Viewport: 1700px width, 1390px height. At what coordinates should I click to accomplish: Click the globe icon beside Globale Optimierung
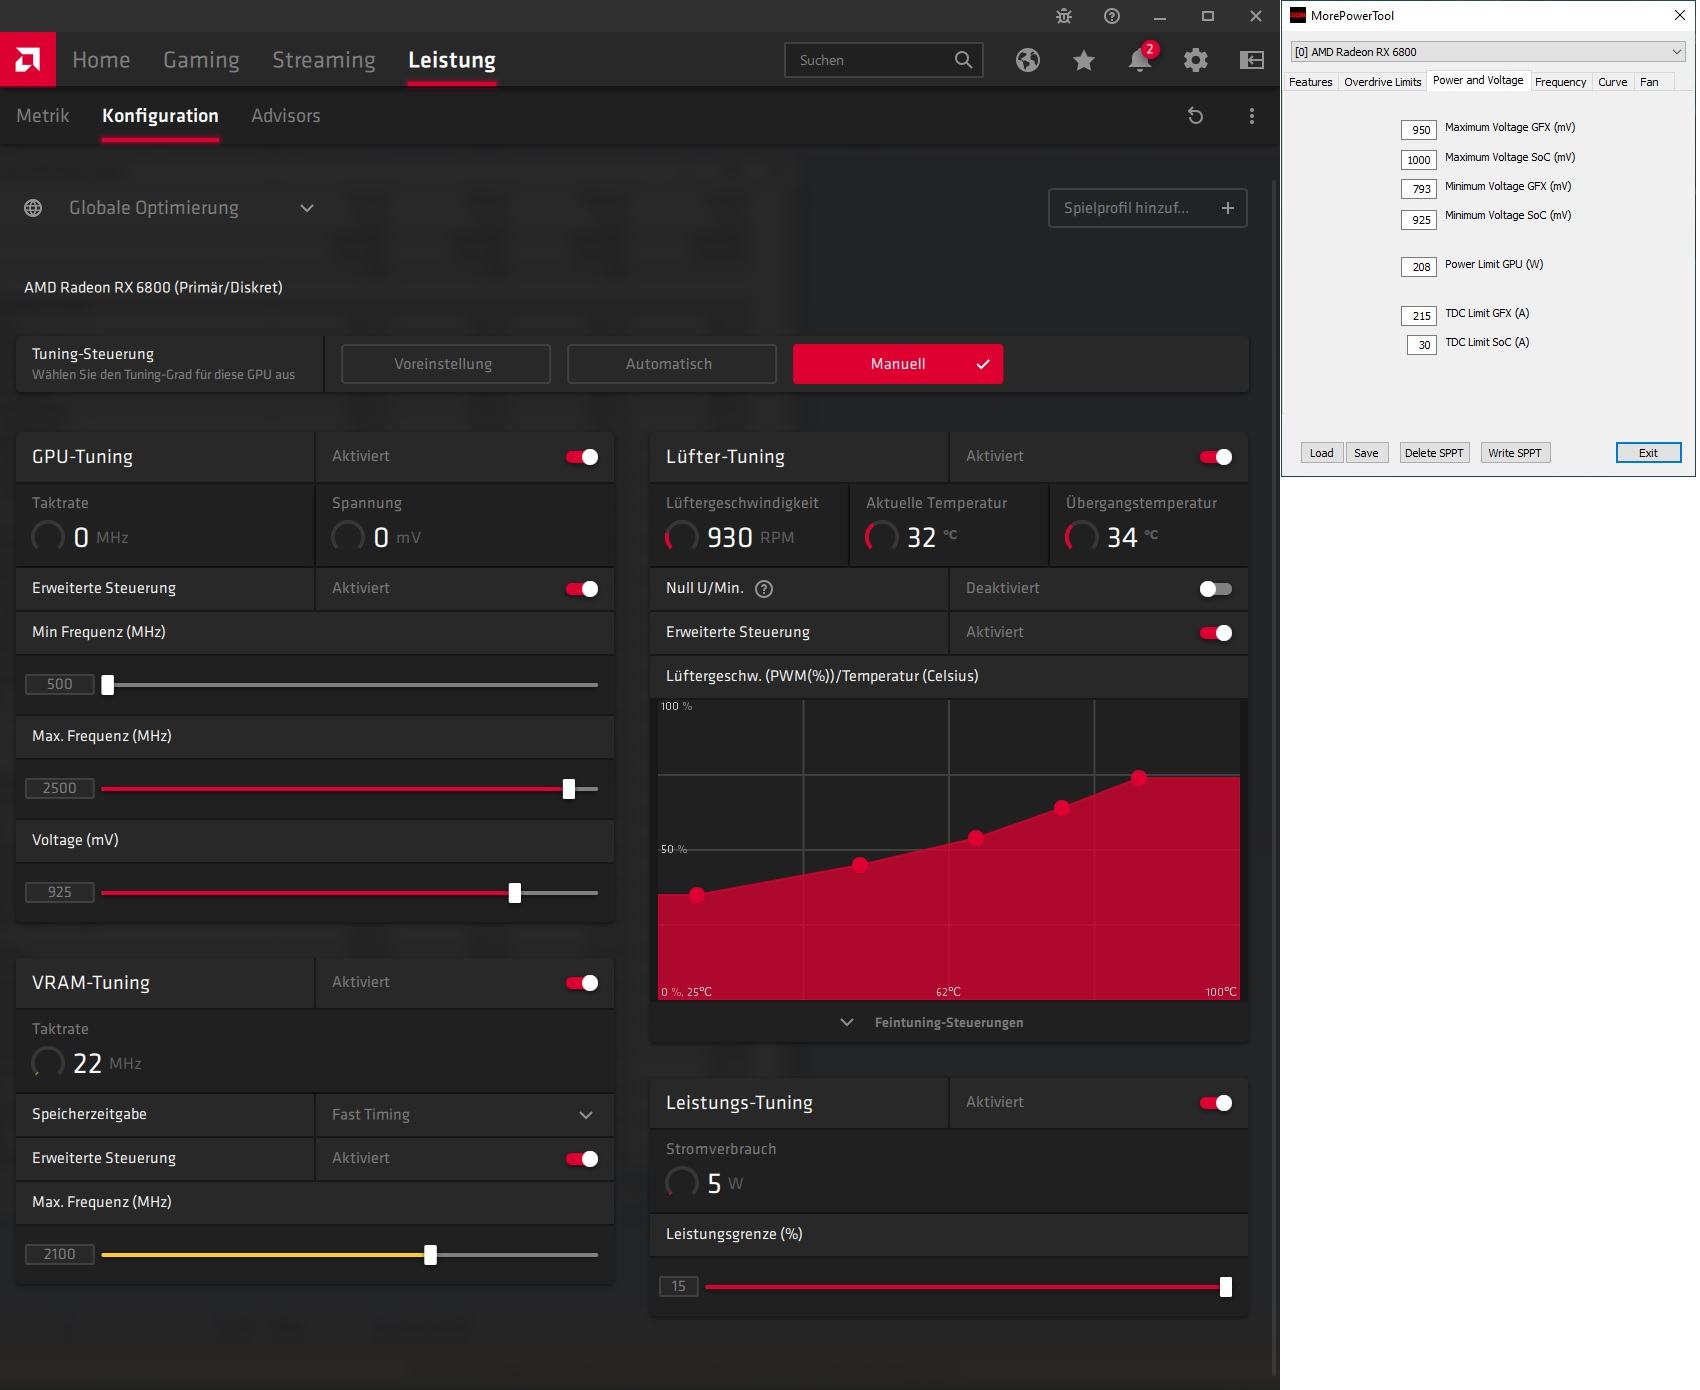33,208
